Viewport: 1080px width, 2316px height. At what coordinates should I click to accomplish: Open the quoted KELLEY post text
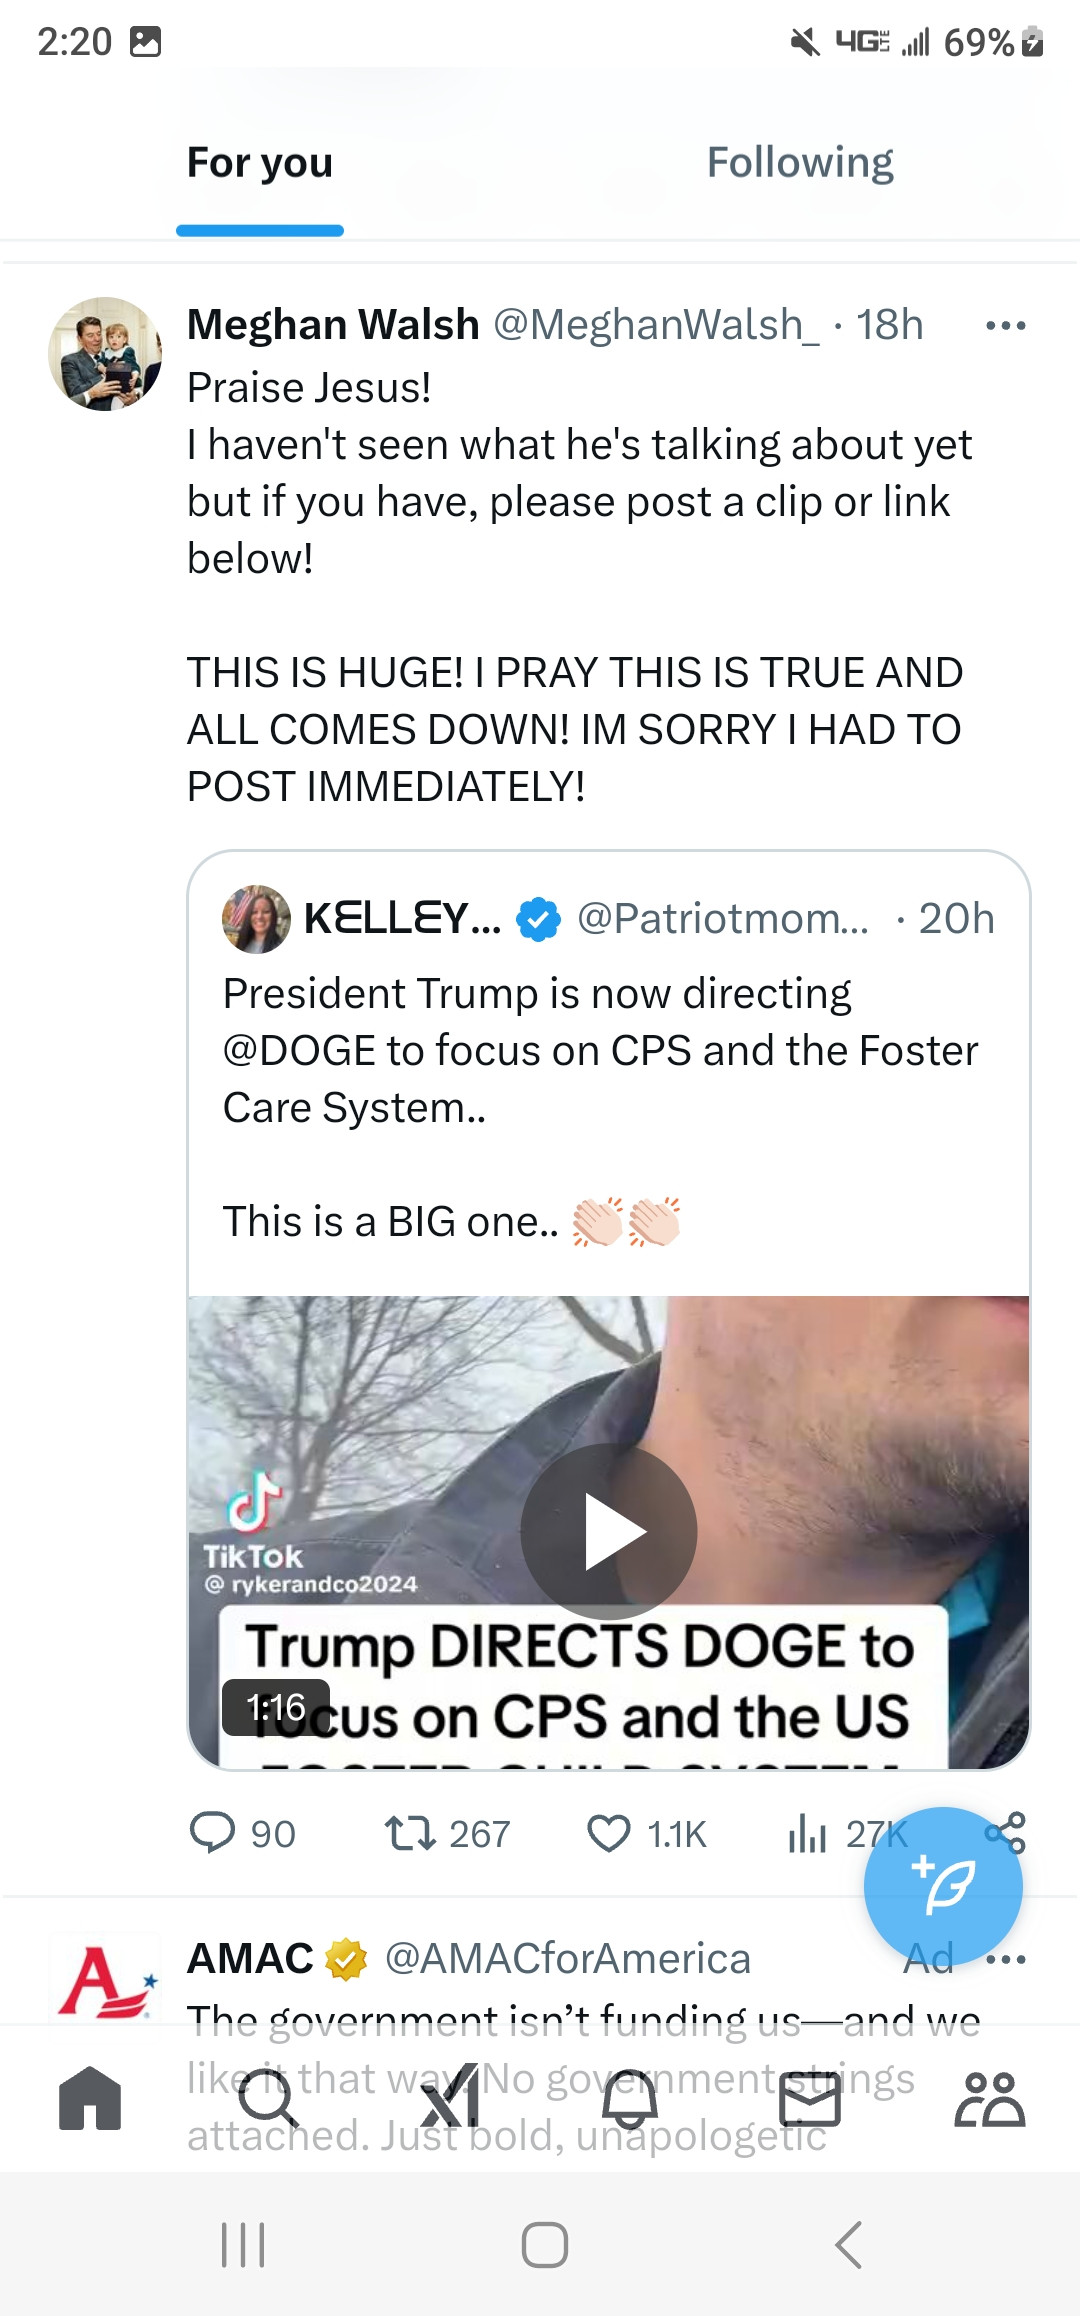tap(600, 1051)
